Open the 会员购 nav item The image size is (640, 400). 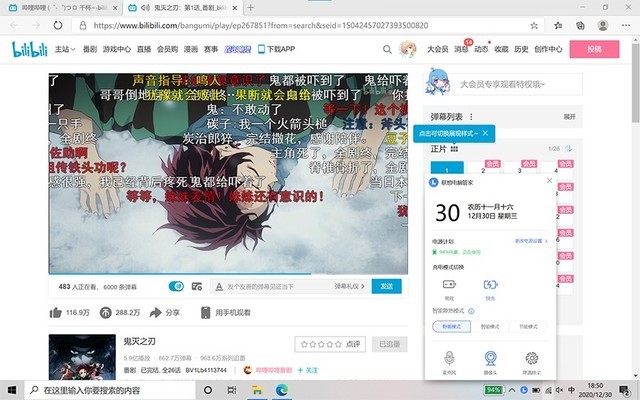pos(167,49)
